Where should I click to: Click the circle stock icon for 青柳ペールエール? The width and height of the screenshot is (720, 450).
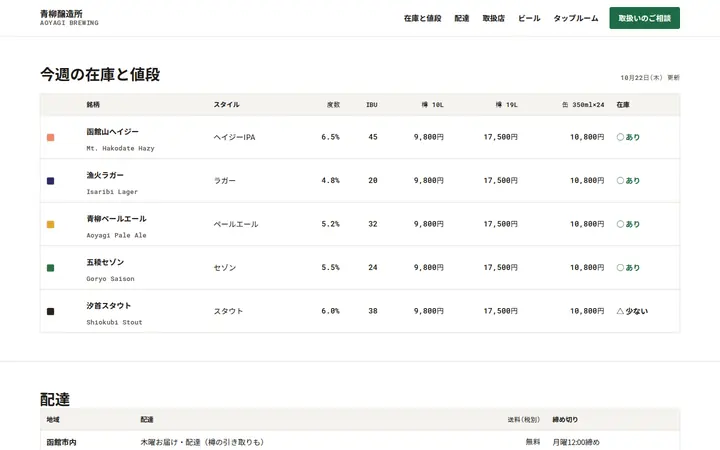(x=620, y=224)
